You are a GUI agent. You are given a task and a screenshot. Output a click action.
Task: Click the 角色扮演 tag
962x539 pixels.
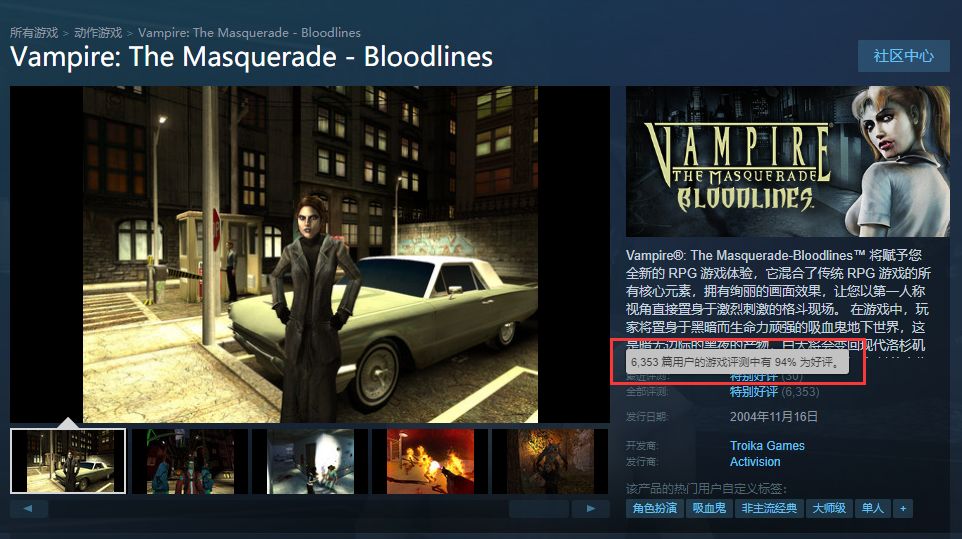tap(655, 508)
